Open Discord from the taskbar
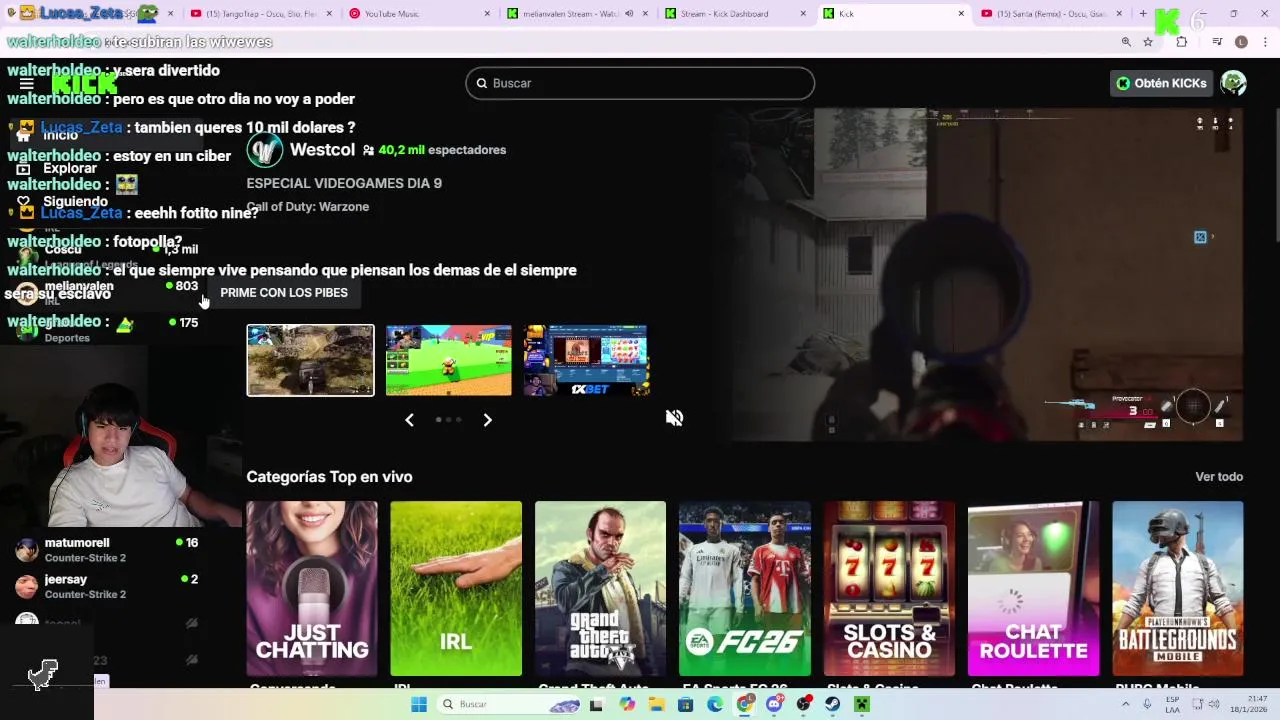 [x=774, y=704]
